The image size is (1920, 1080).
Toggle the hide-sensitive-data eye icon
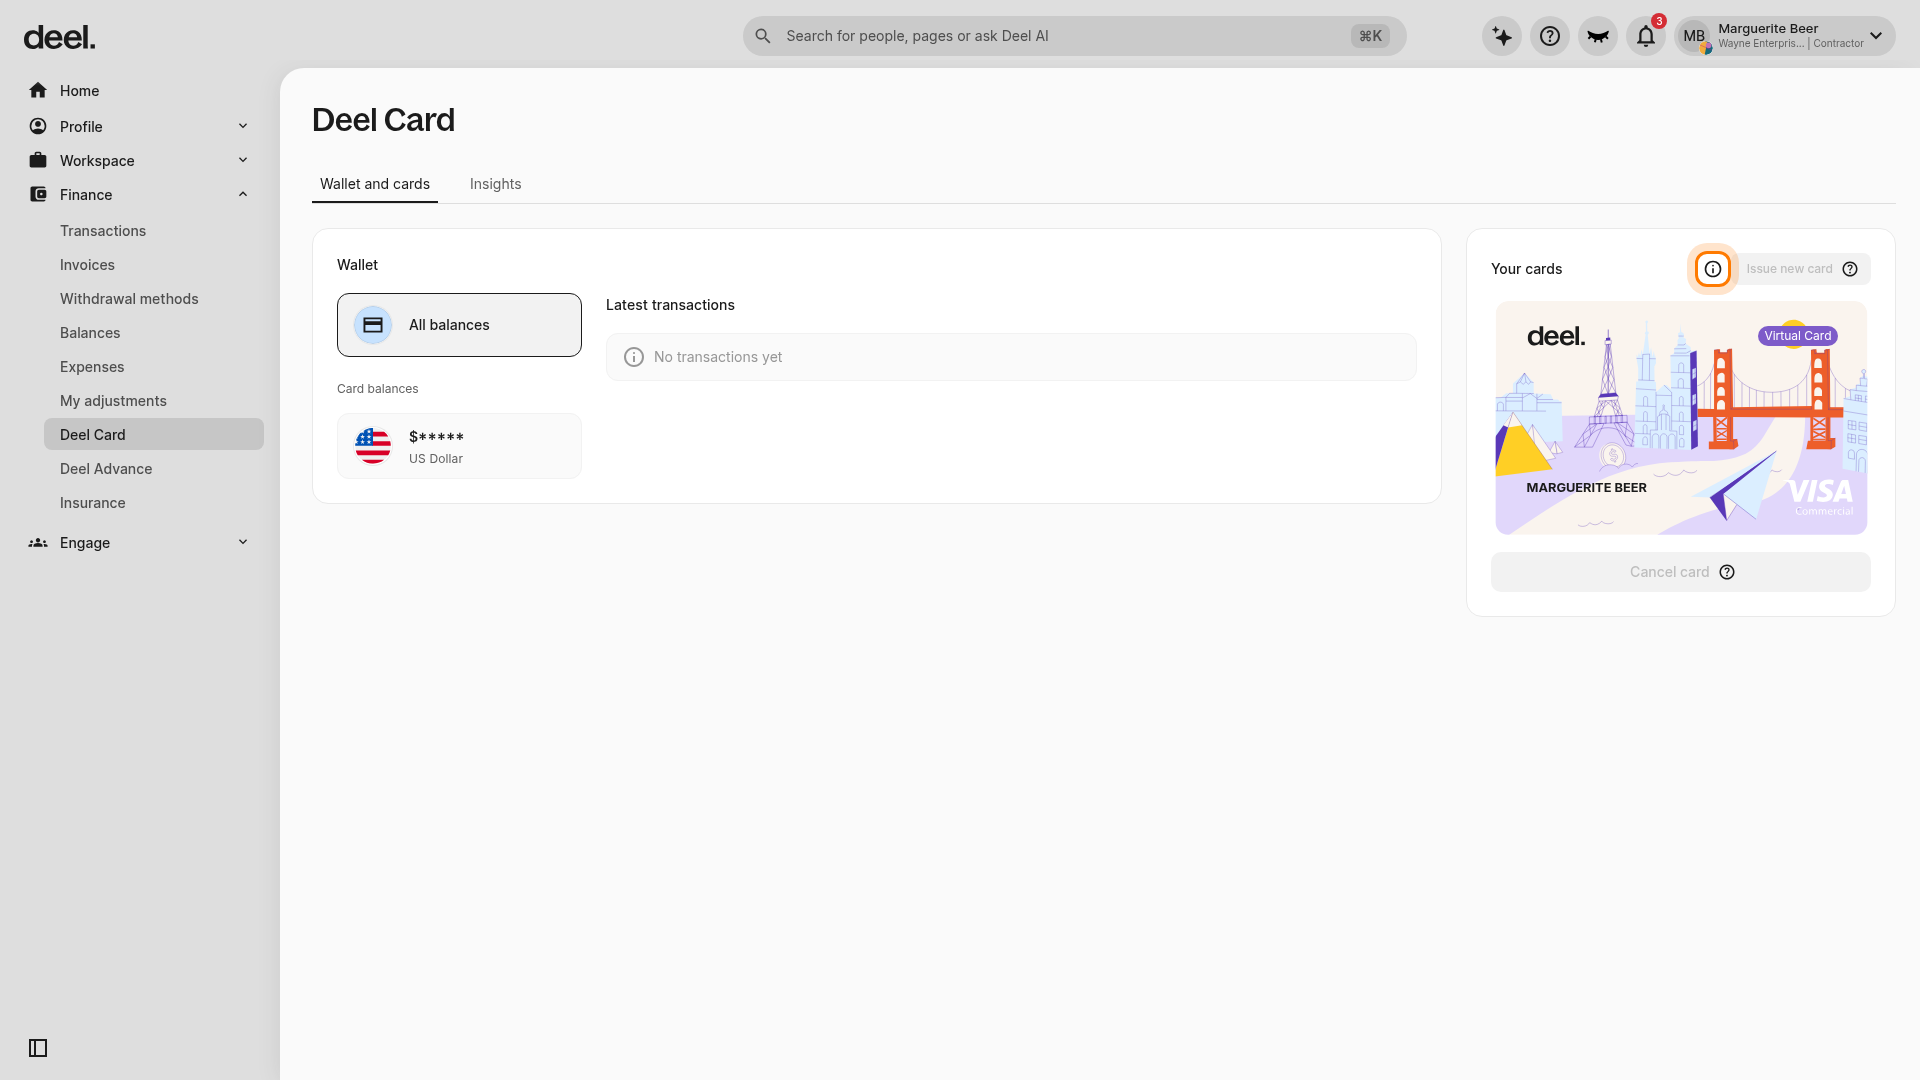coord(1598,36)
